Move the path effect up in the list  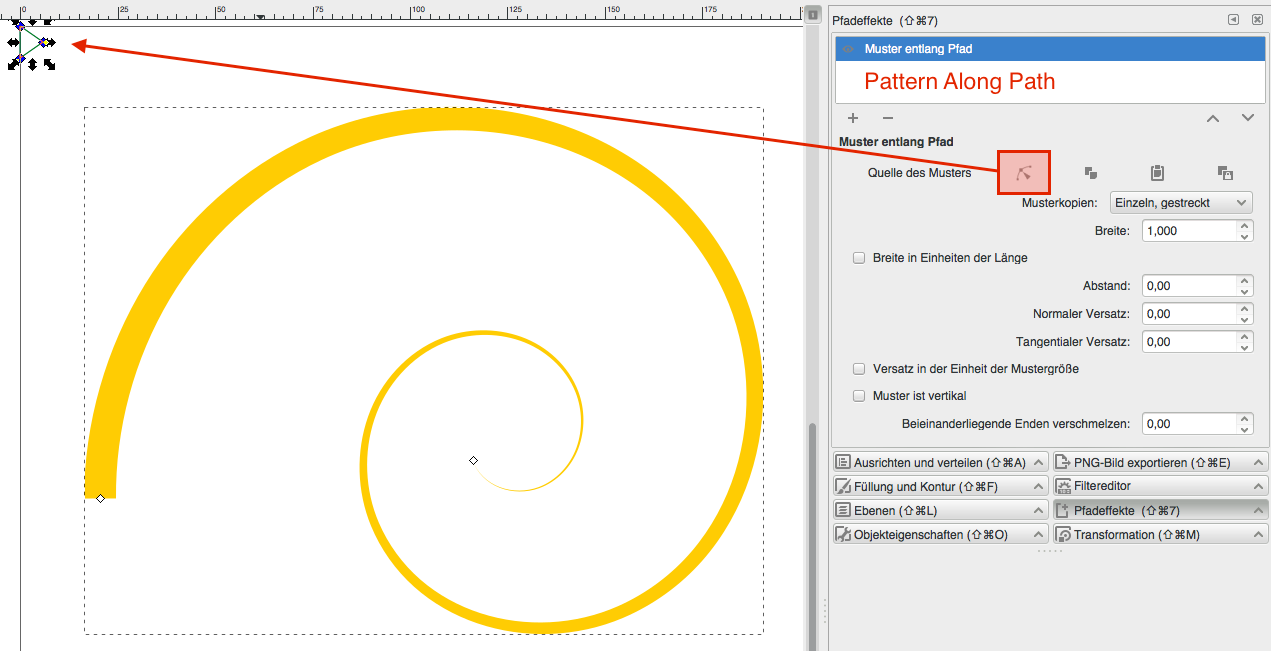[x=1213, y=118]
